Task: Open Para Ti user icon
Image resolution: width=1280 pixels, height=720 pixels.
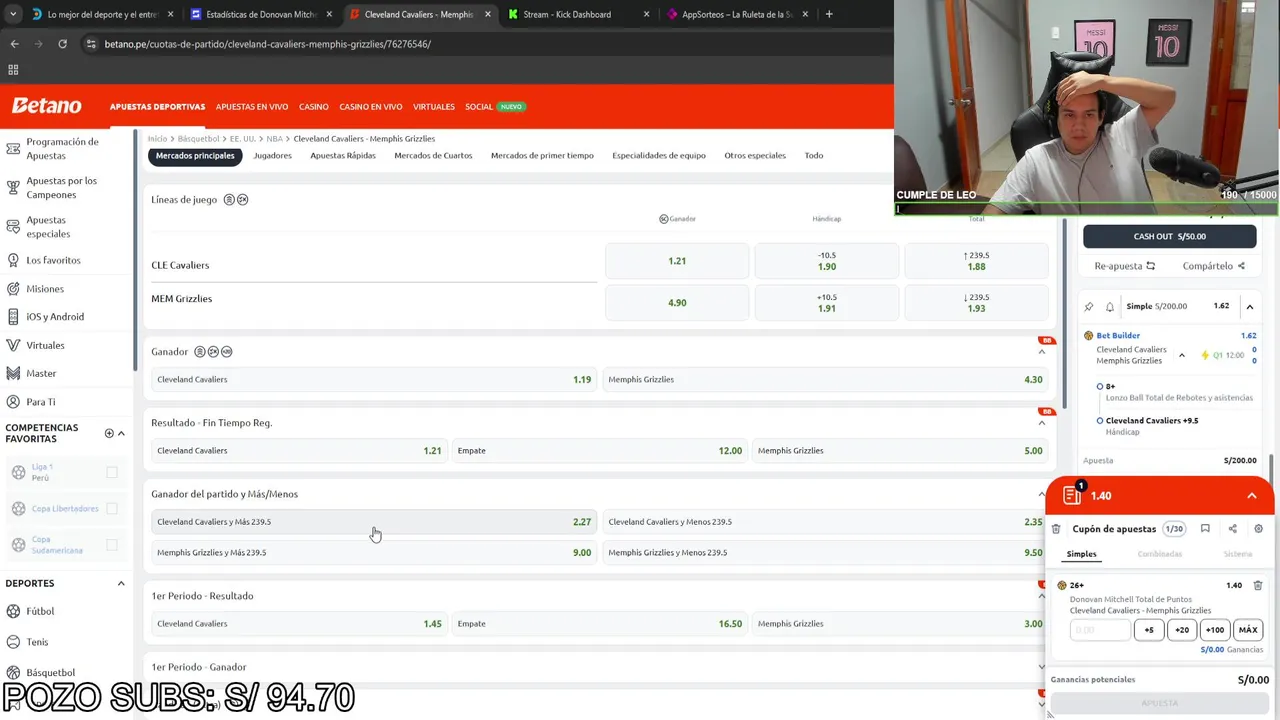Action: [13, 401]
